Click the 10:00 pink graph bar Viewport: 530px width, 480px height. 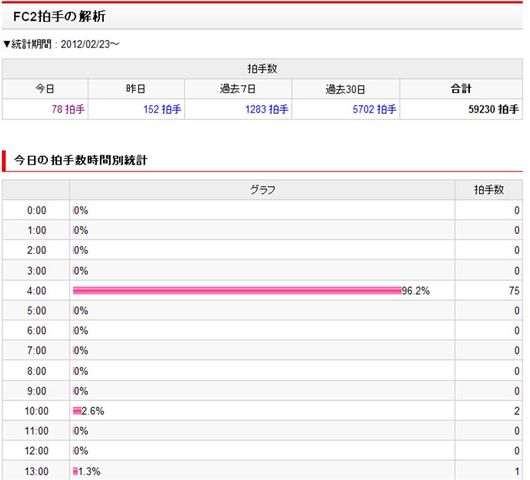pyautogui.click(x=77, y=411)
